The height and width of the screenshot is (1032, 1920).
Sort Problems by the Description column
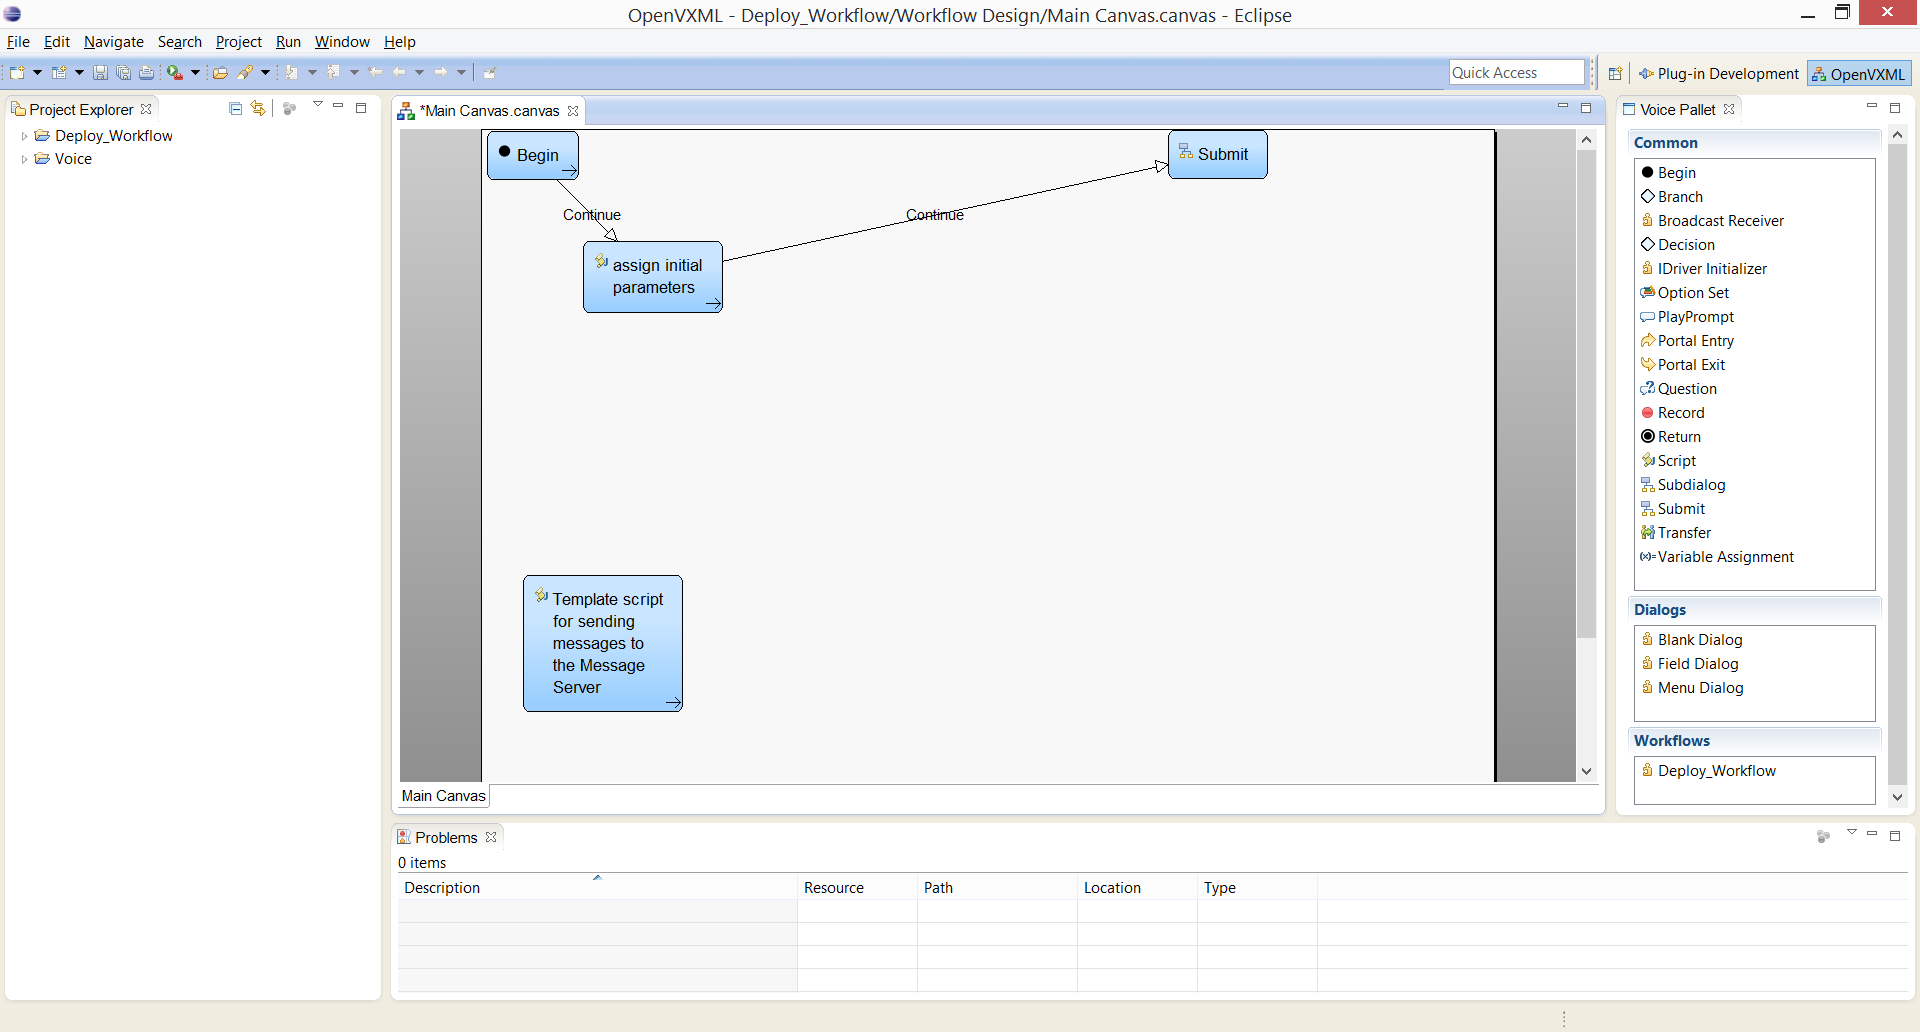tap(597, 887)
